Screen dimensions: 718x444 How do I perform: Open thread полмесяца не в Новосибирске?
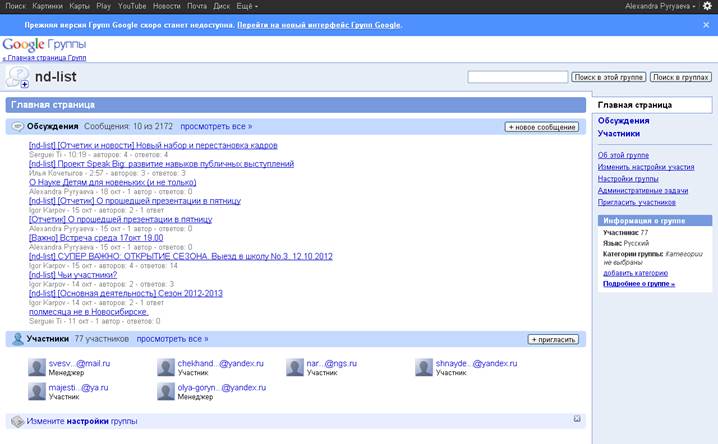point(88,312)
